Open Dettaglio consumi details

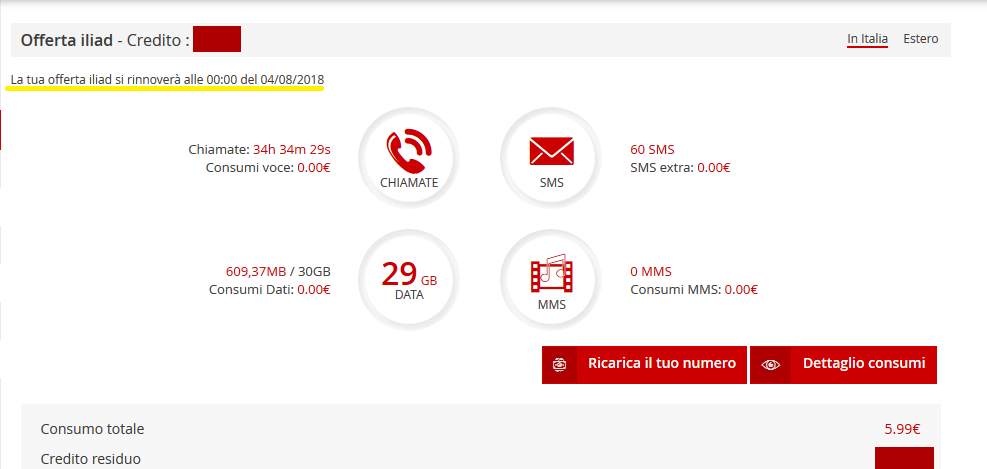tap(863, 364)
